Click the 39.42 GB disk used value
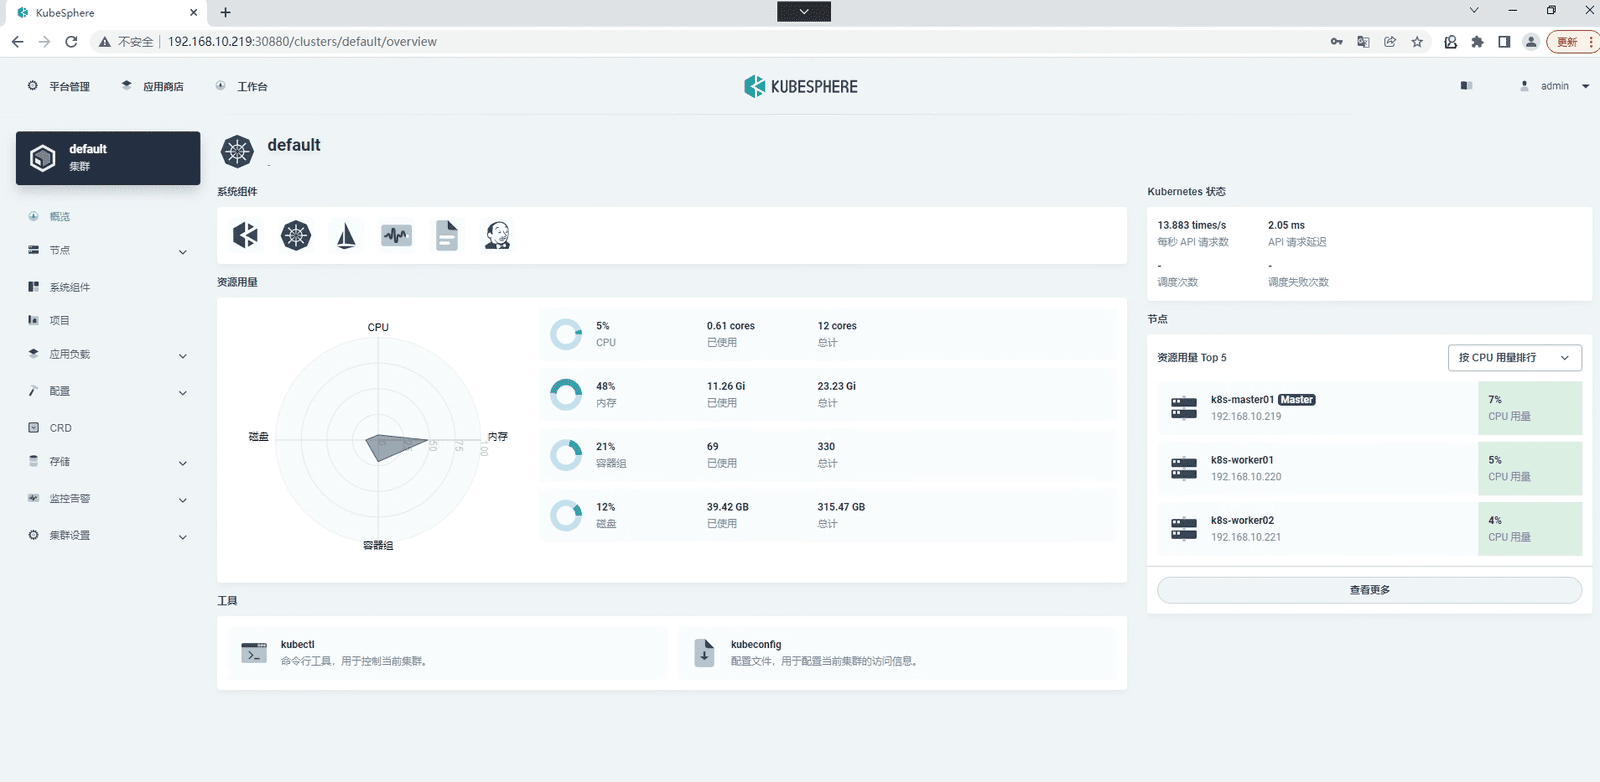The image size is (1600, 782). coord(728,507)
